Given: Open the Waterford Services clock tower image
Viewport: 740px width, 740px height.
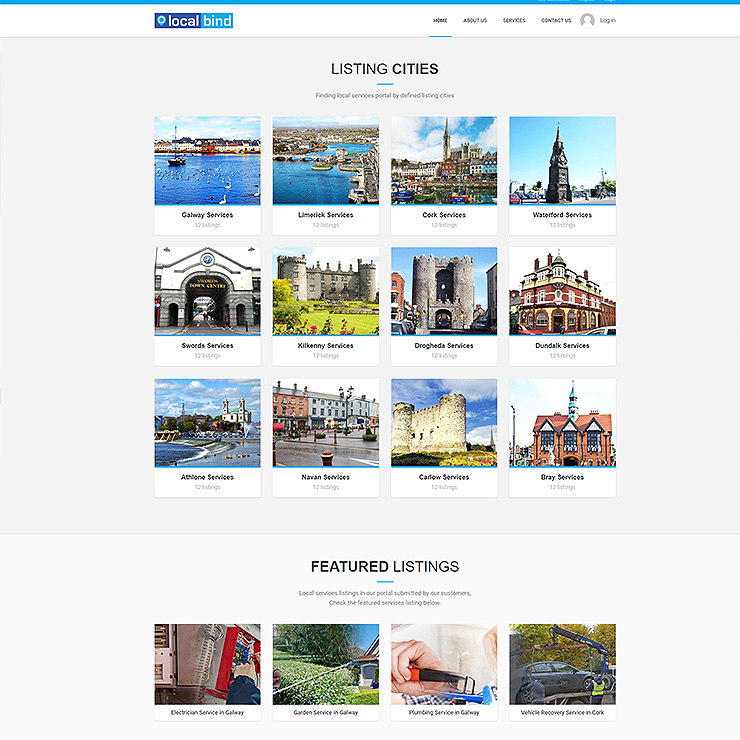Looking at the screenshot, I should click(x=562, y=160).
